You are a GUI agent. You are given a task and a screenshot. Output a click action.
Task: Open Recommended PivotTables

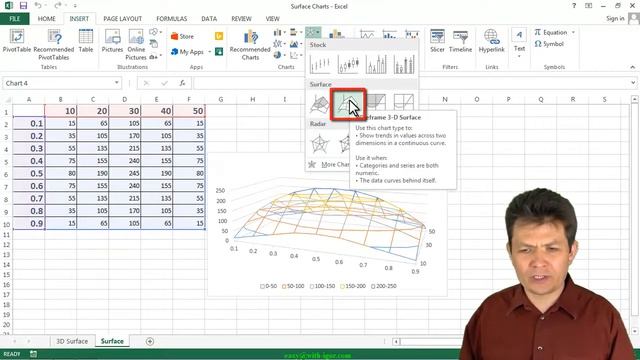(54, 44)
